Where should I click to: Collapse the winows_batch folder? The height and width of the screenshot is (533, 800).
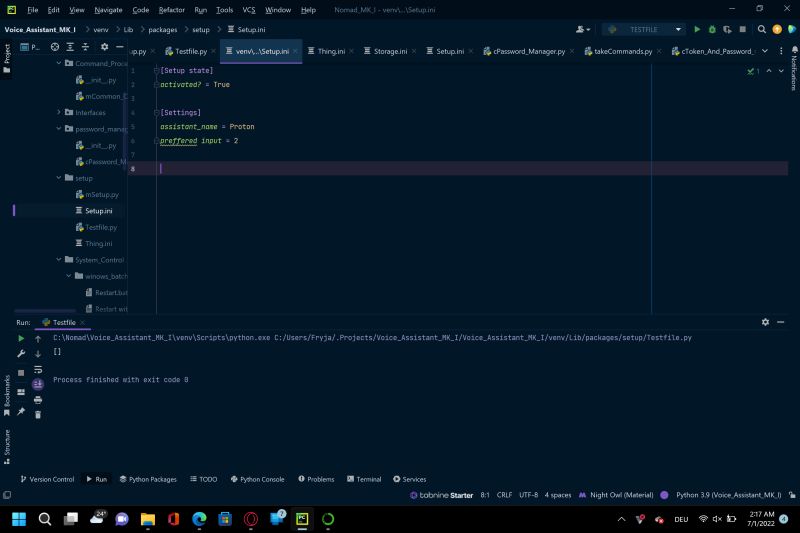coord(68,276)
